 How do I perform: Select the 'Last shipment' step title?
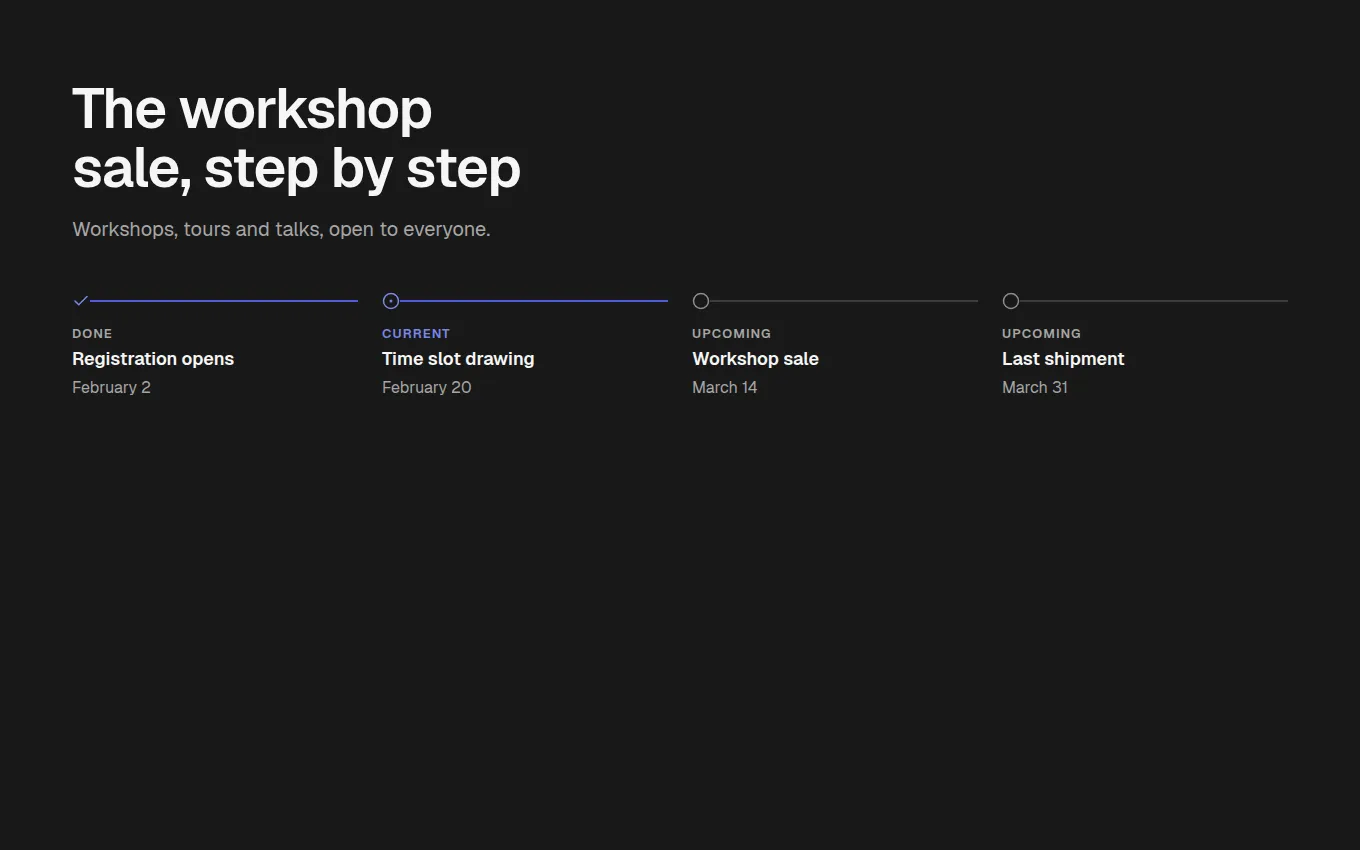pyautogui.click(x=1063, y=359)
